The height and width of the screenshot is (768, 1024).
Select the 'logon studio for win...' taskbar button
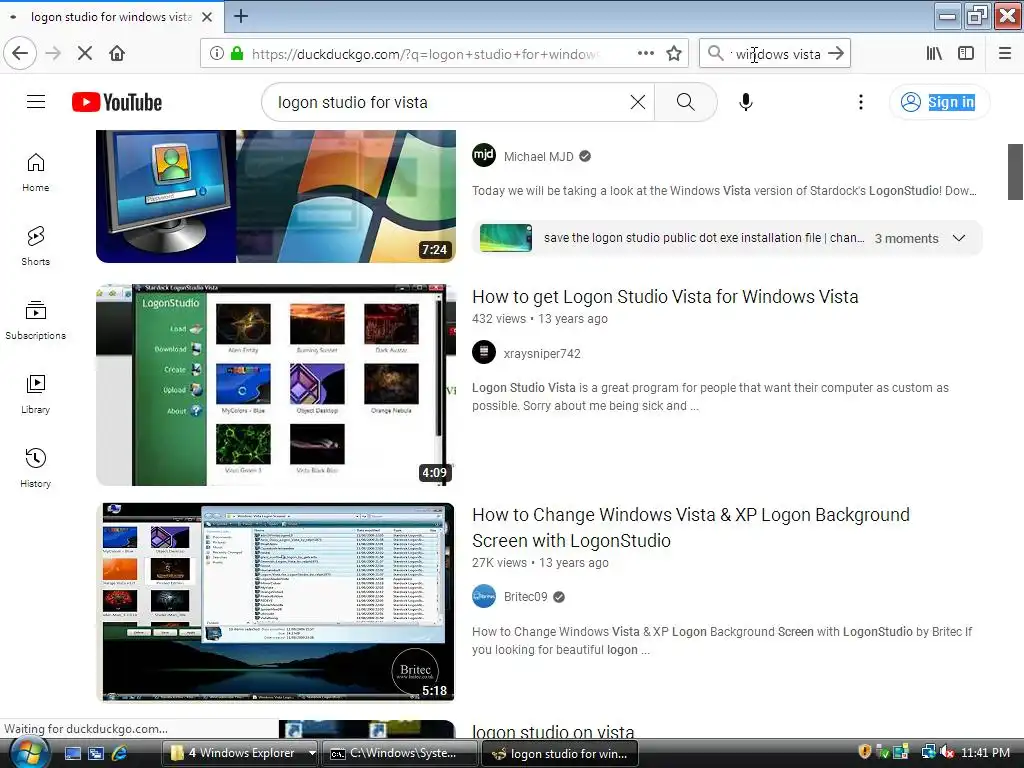point(560,753)
